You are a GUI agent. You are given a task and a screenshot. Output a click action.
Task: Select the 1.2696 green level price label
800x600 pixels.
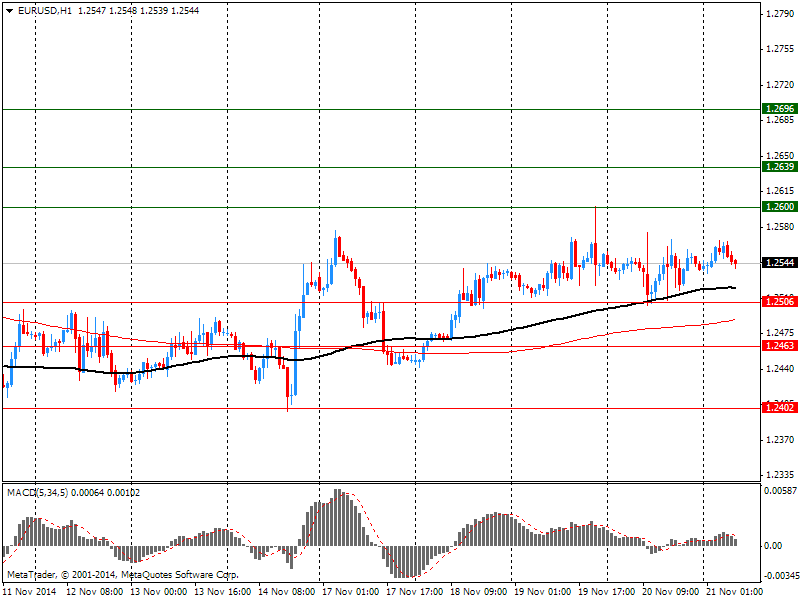780,109
